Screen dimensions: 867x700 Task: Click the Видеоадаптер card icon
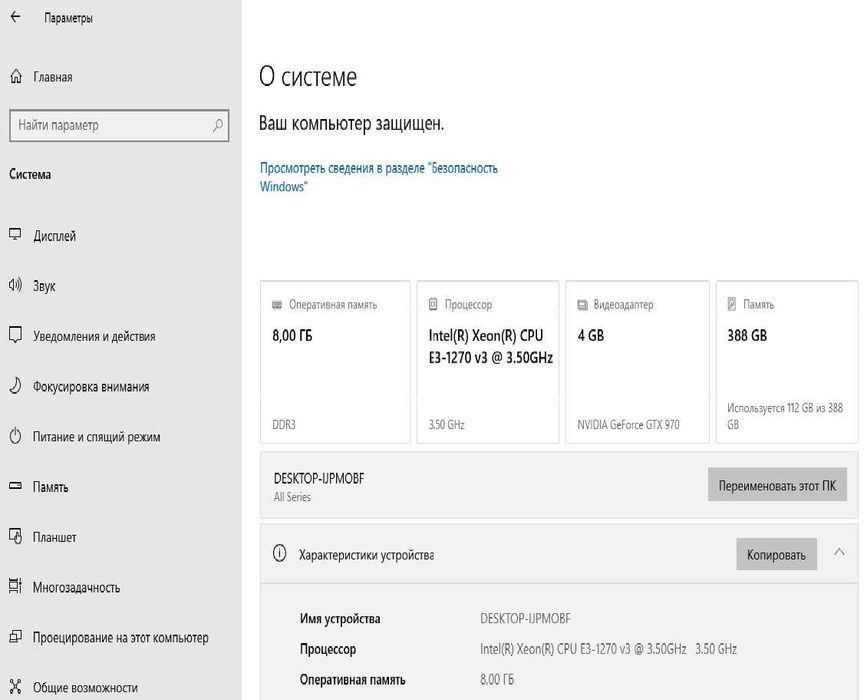point(582,305)
